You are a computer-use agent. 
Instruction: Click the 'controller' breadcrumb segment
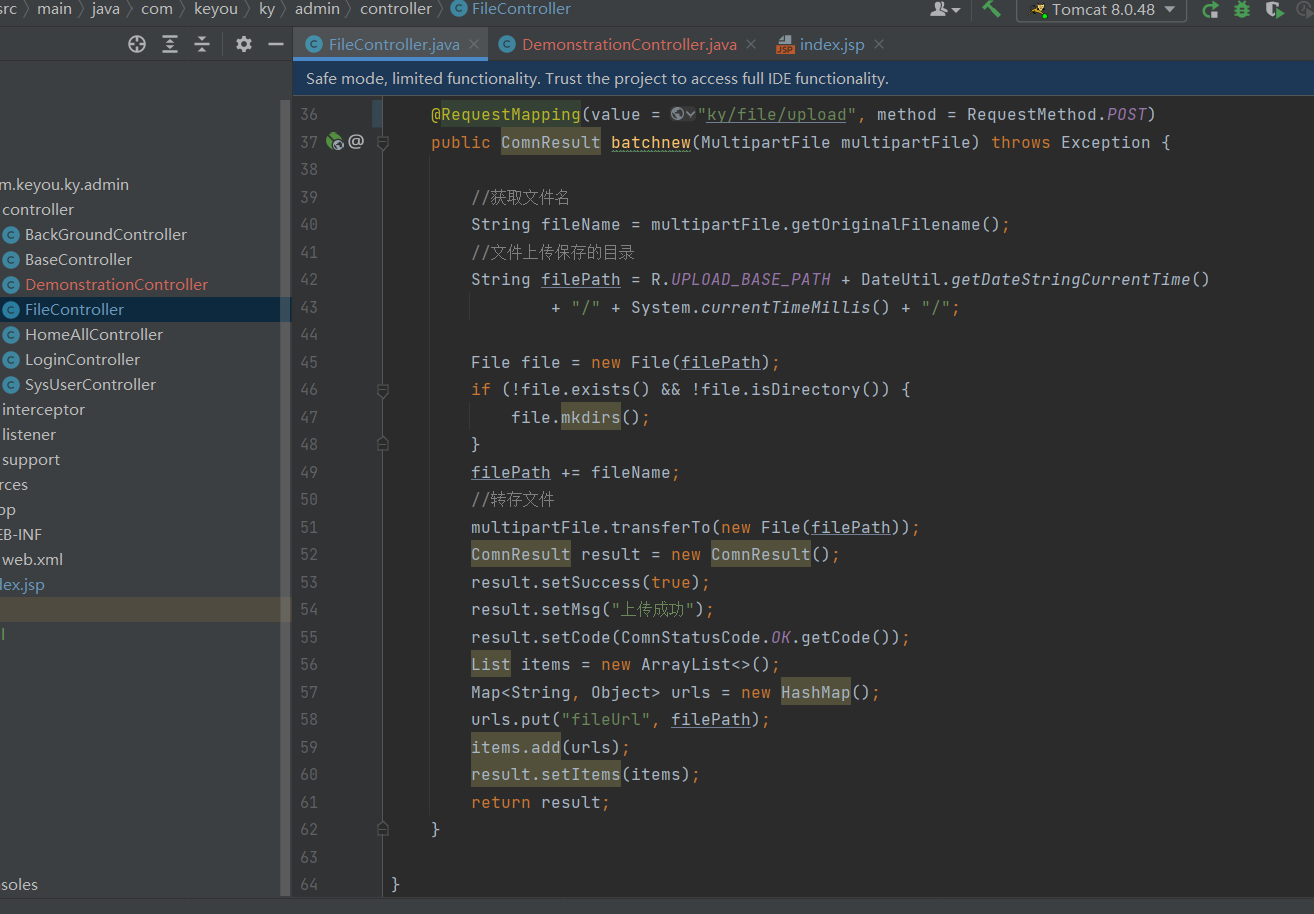(396, 9)
